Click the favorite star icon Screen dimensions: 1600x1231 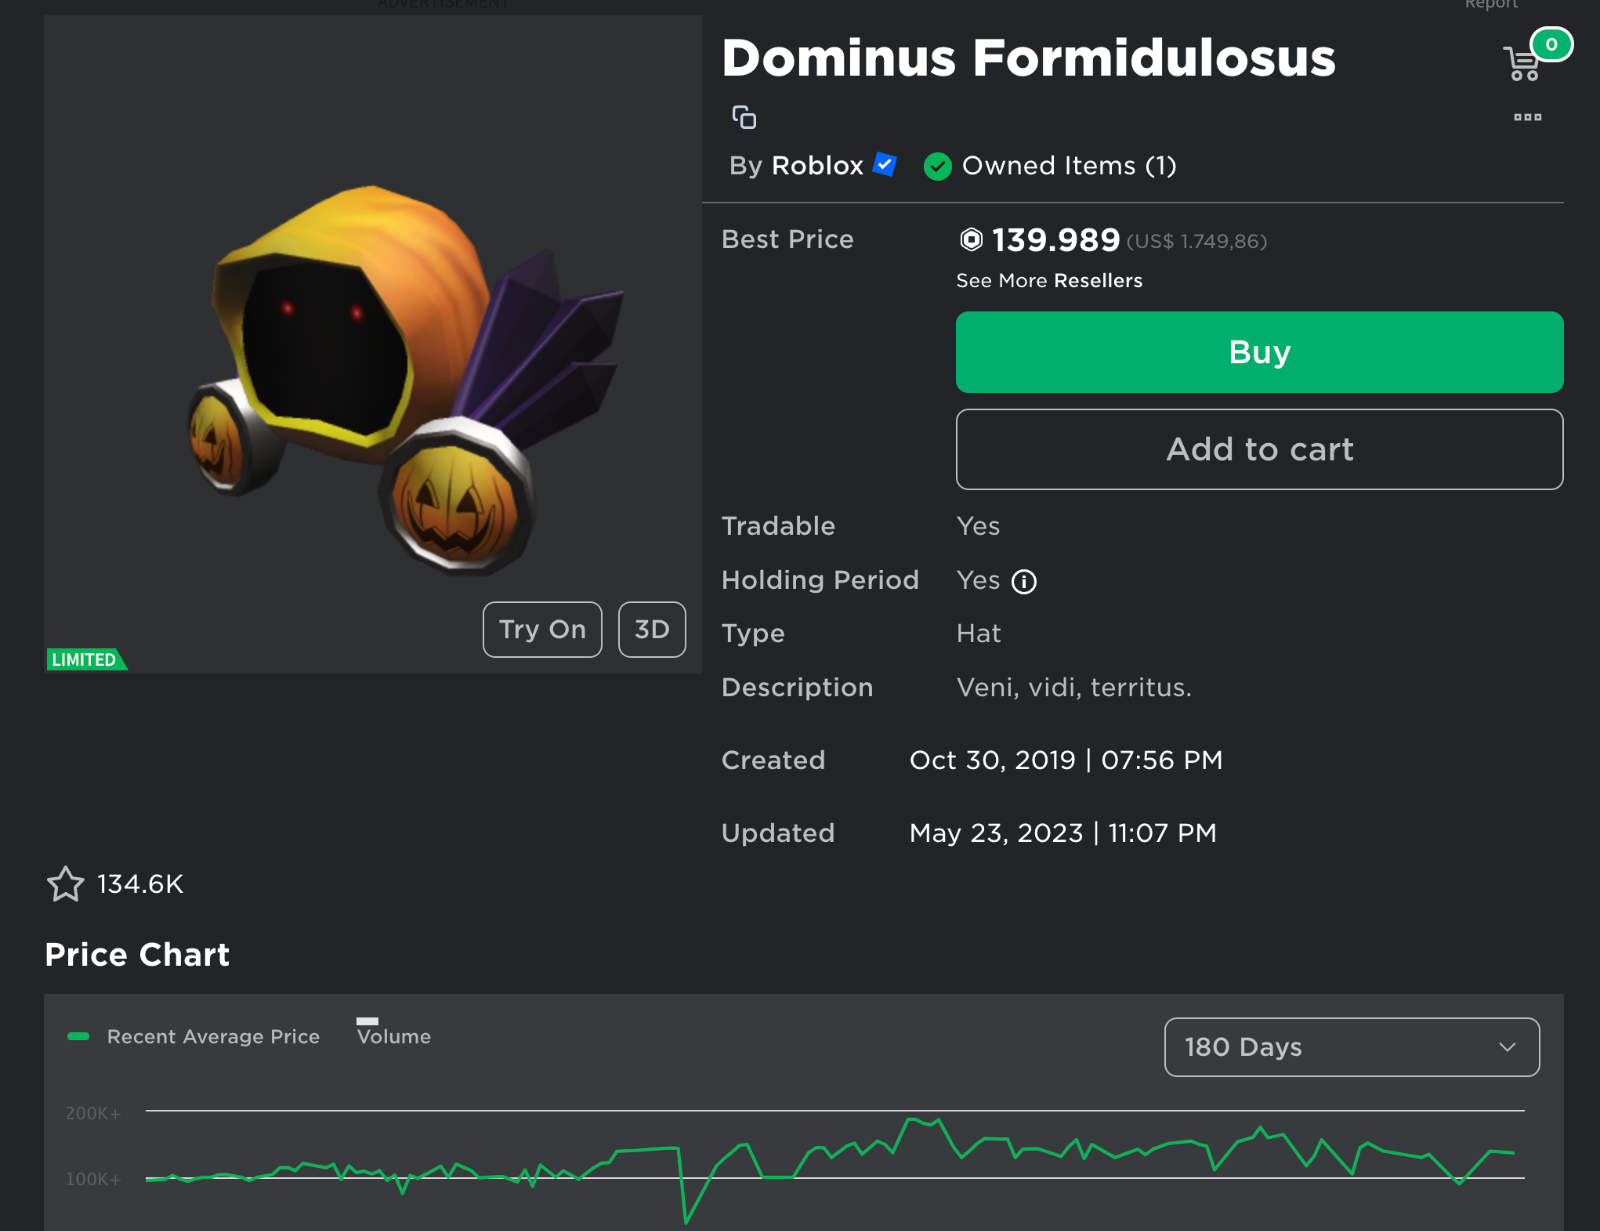point(65,884)
